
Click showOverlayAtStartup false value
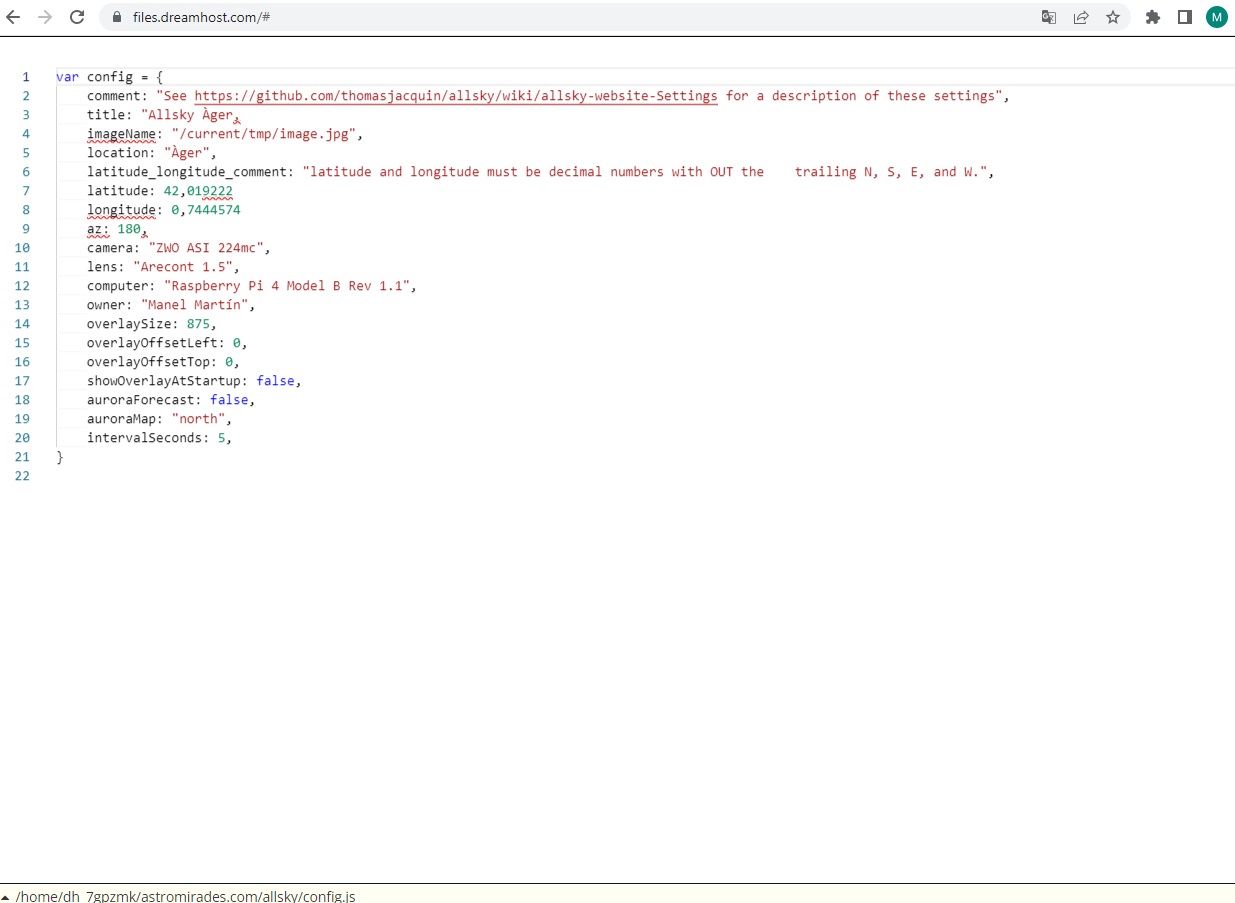click(275, 381)
